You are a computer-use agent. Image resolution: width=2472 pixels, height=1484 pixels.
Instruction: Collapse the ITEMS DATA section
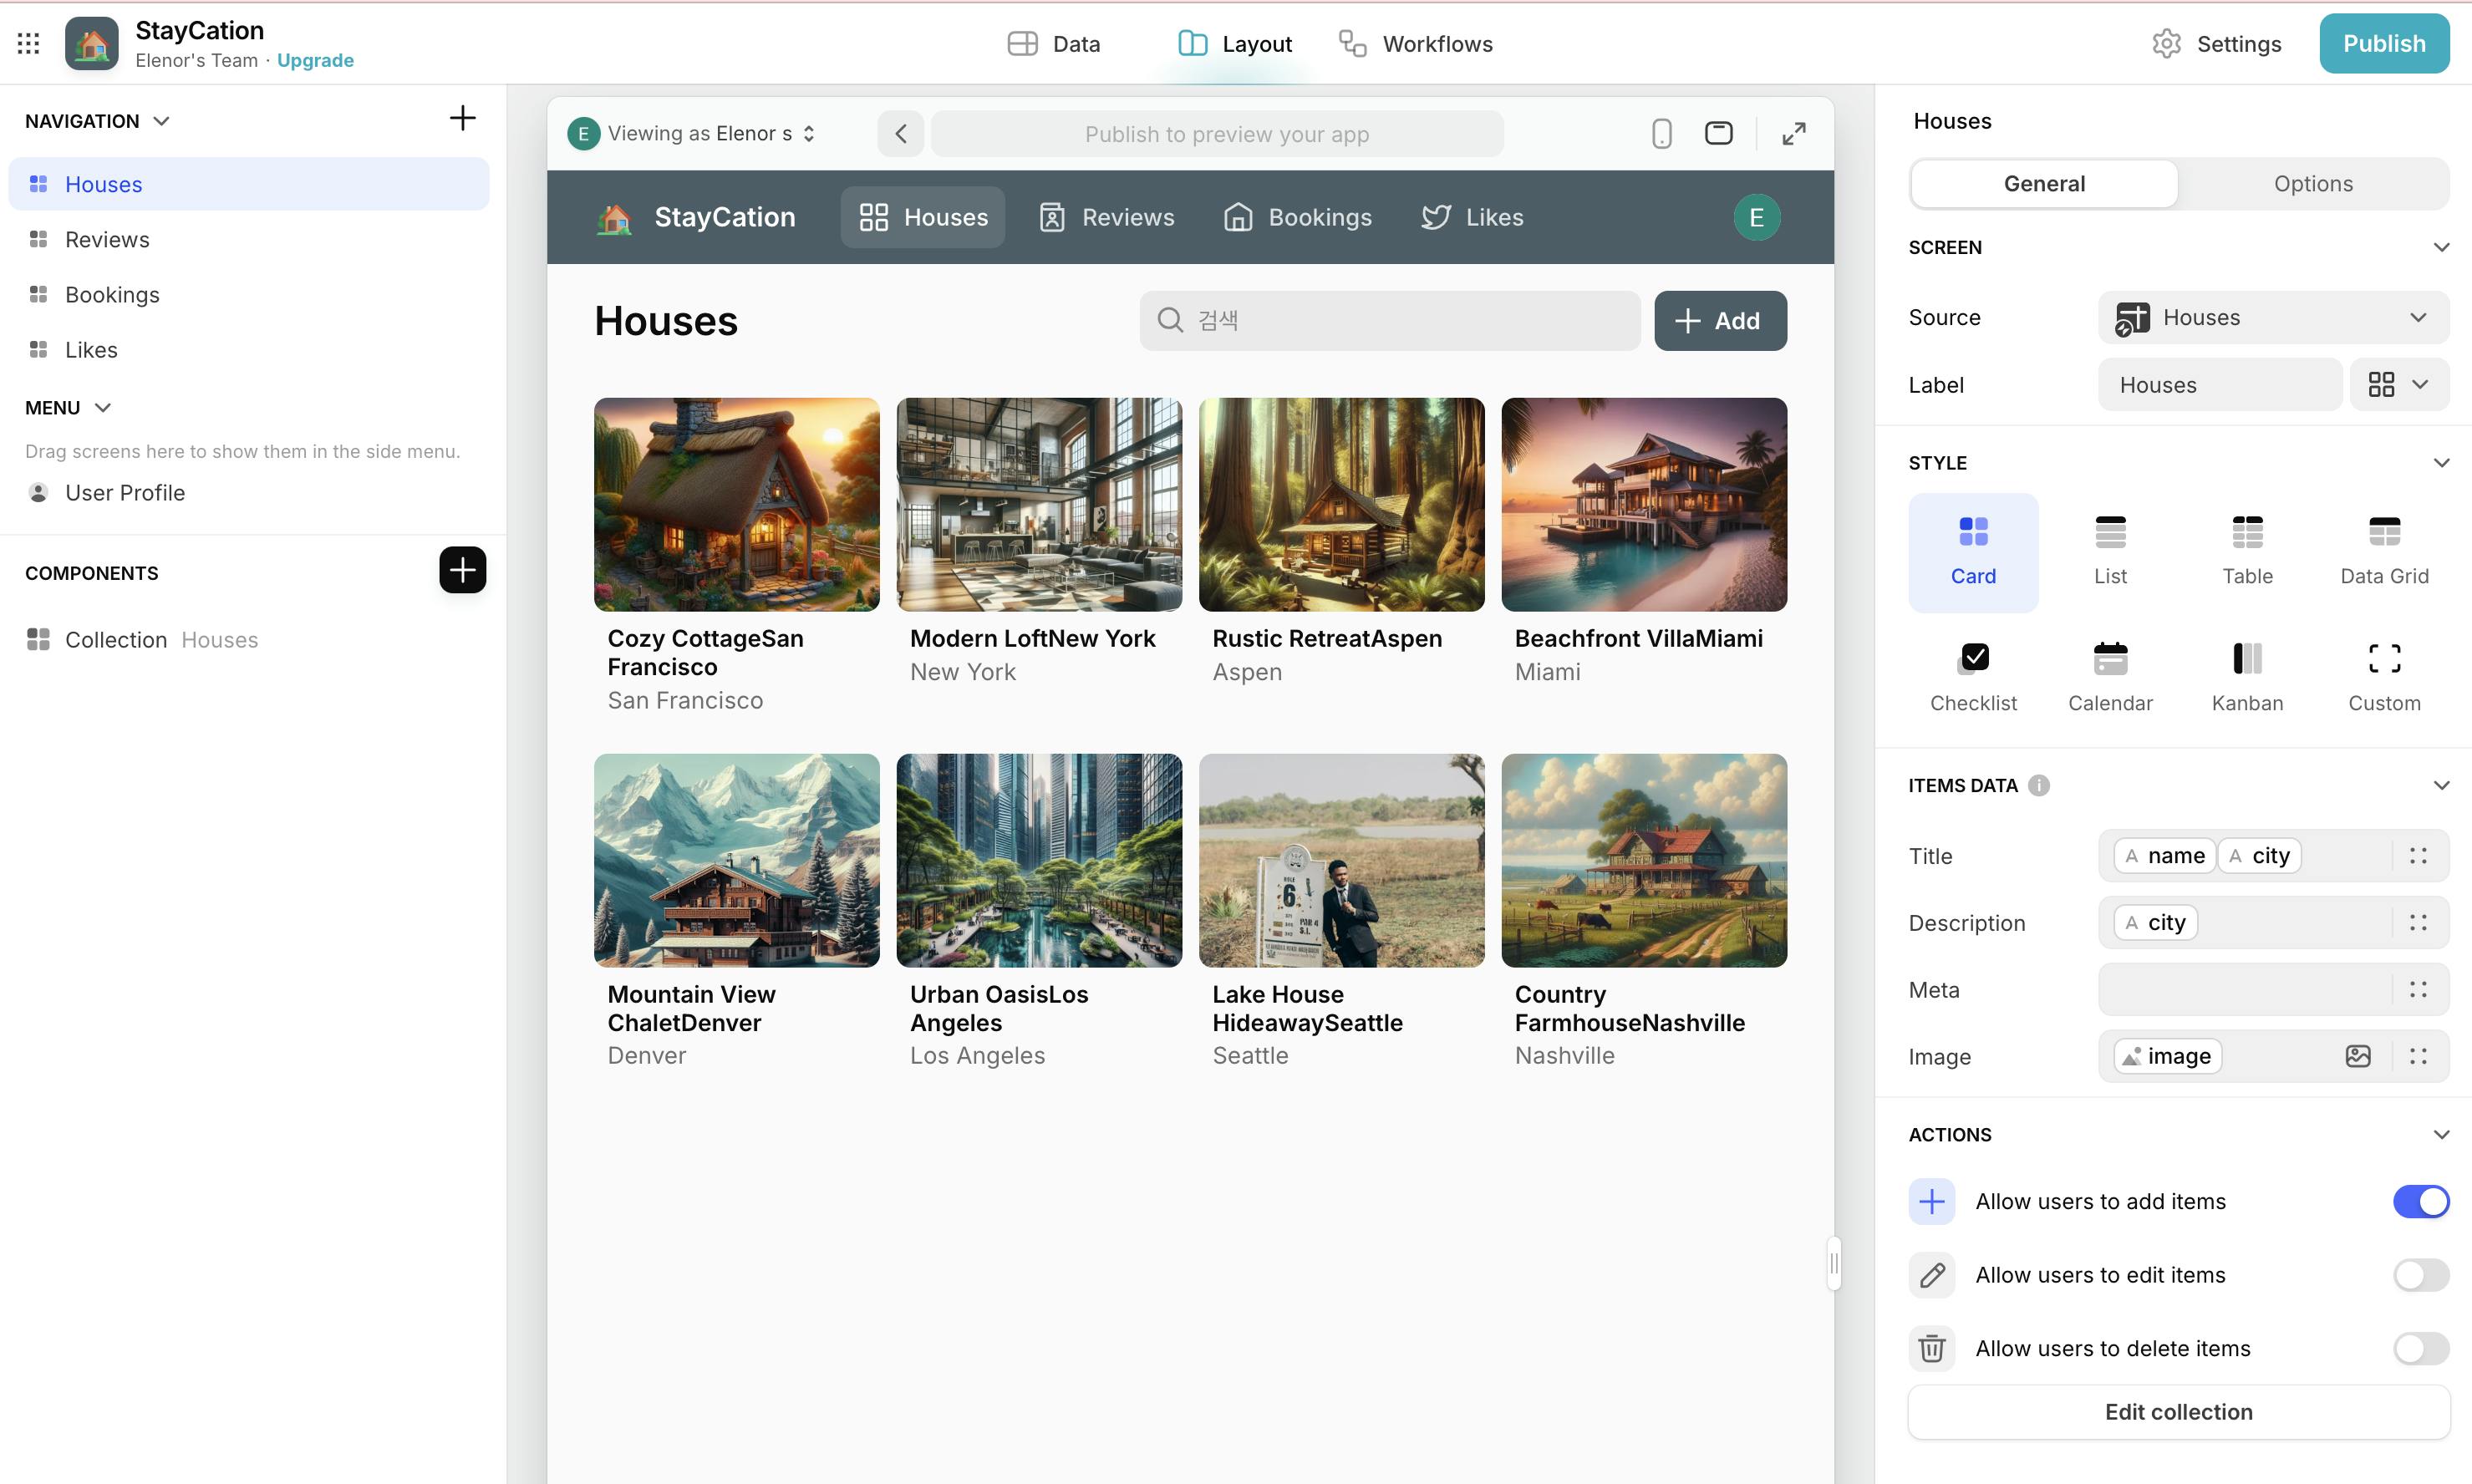pos(2440,785)
